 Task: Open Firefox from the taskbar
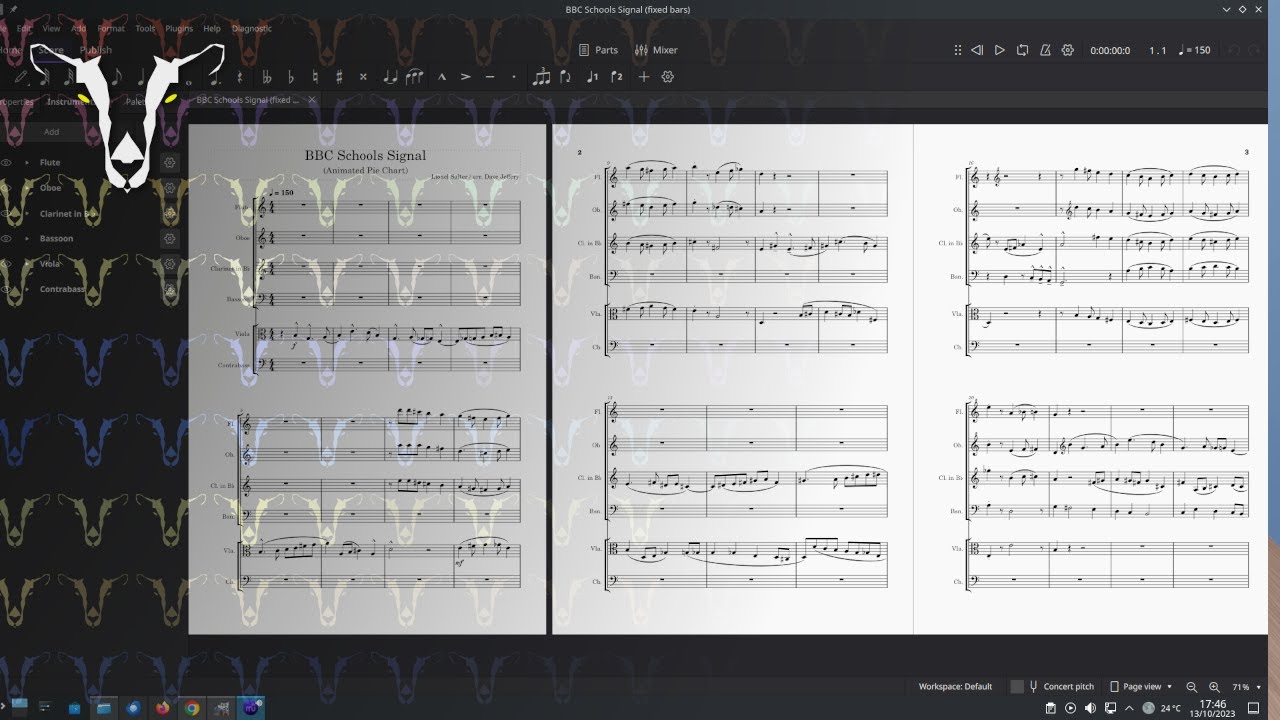click(162, 708)
